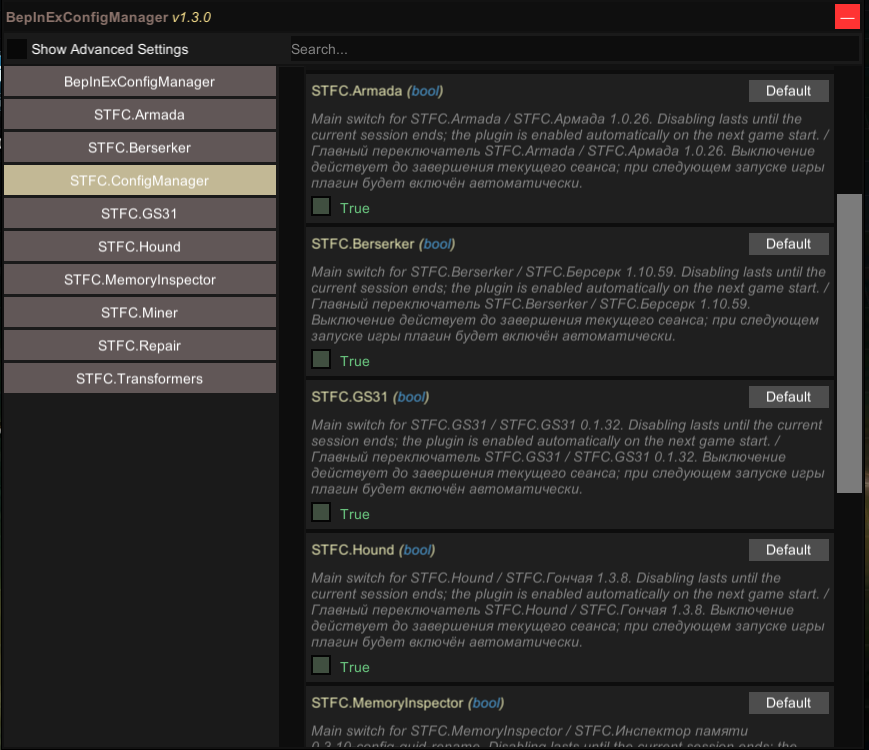Toggle the STFC.Hound True checkbox
The image size is (869, 750).
click(x=321, y=665)
